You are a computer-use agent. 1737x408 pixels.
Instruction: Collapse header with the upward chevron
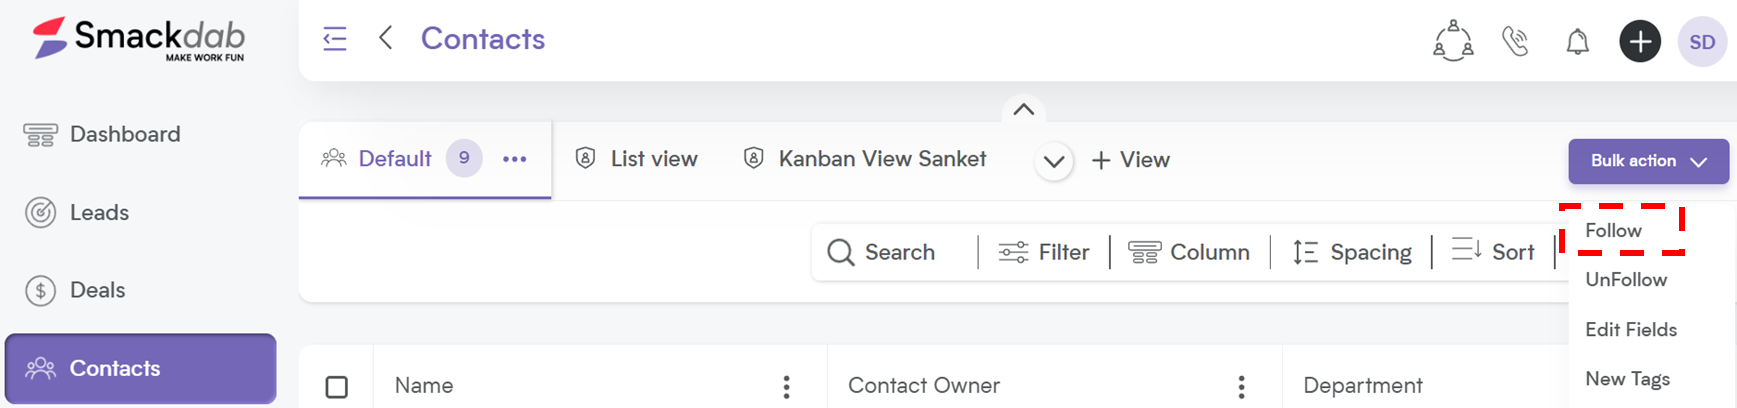pos(1023,109)
